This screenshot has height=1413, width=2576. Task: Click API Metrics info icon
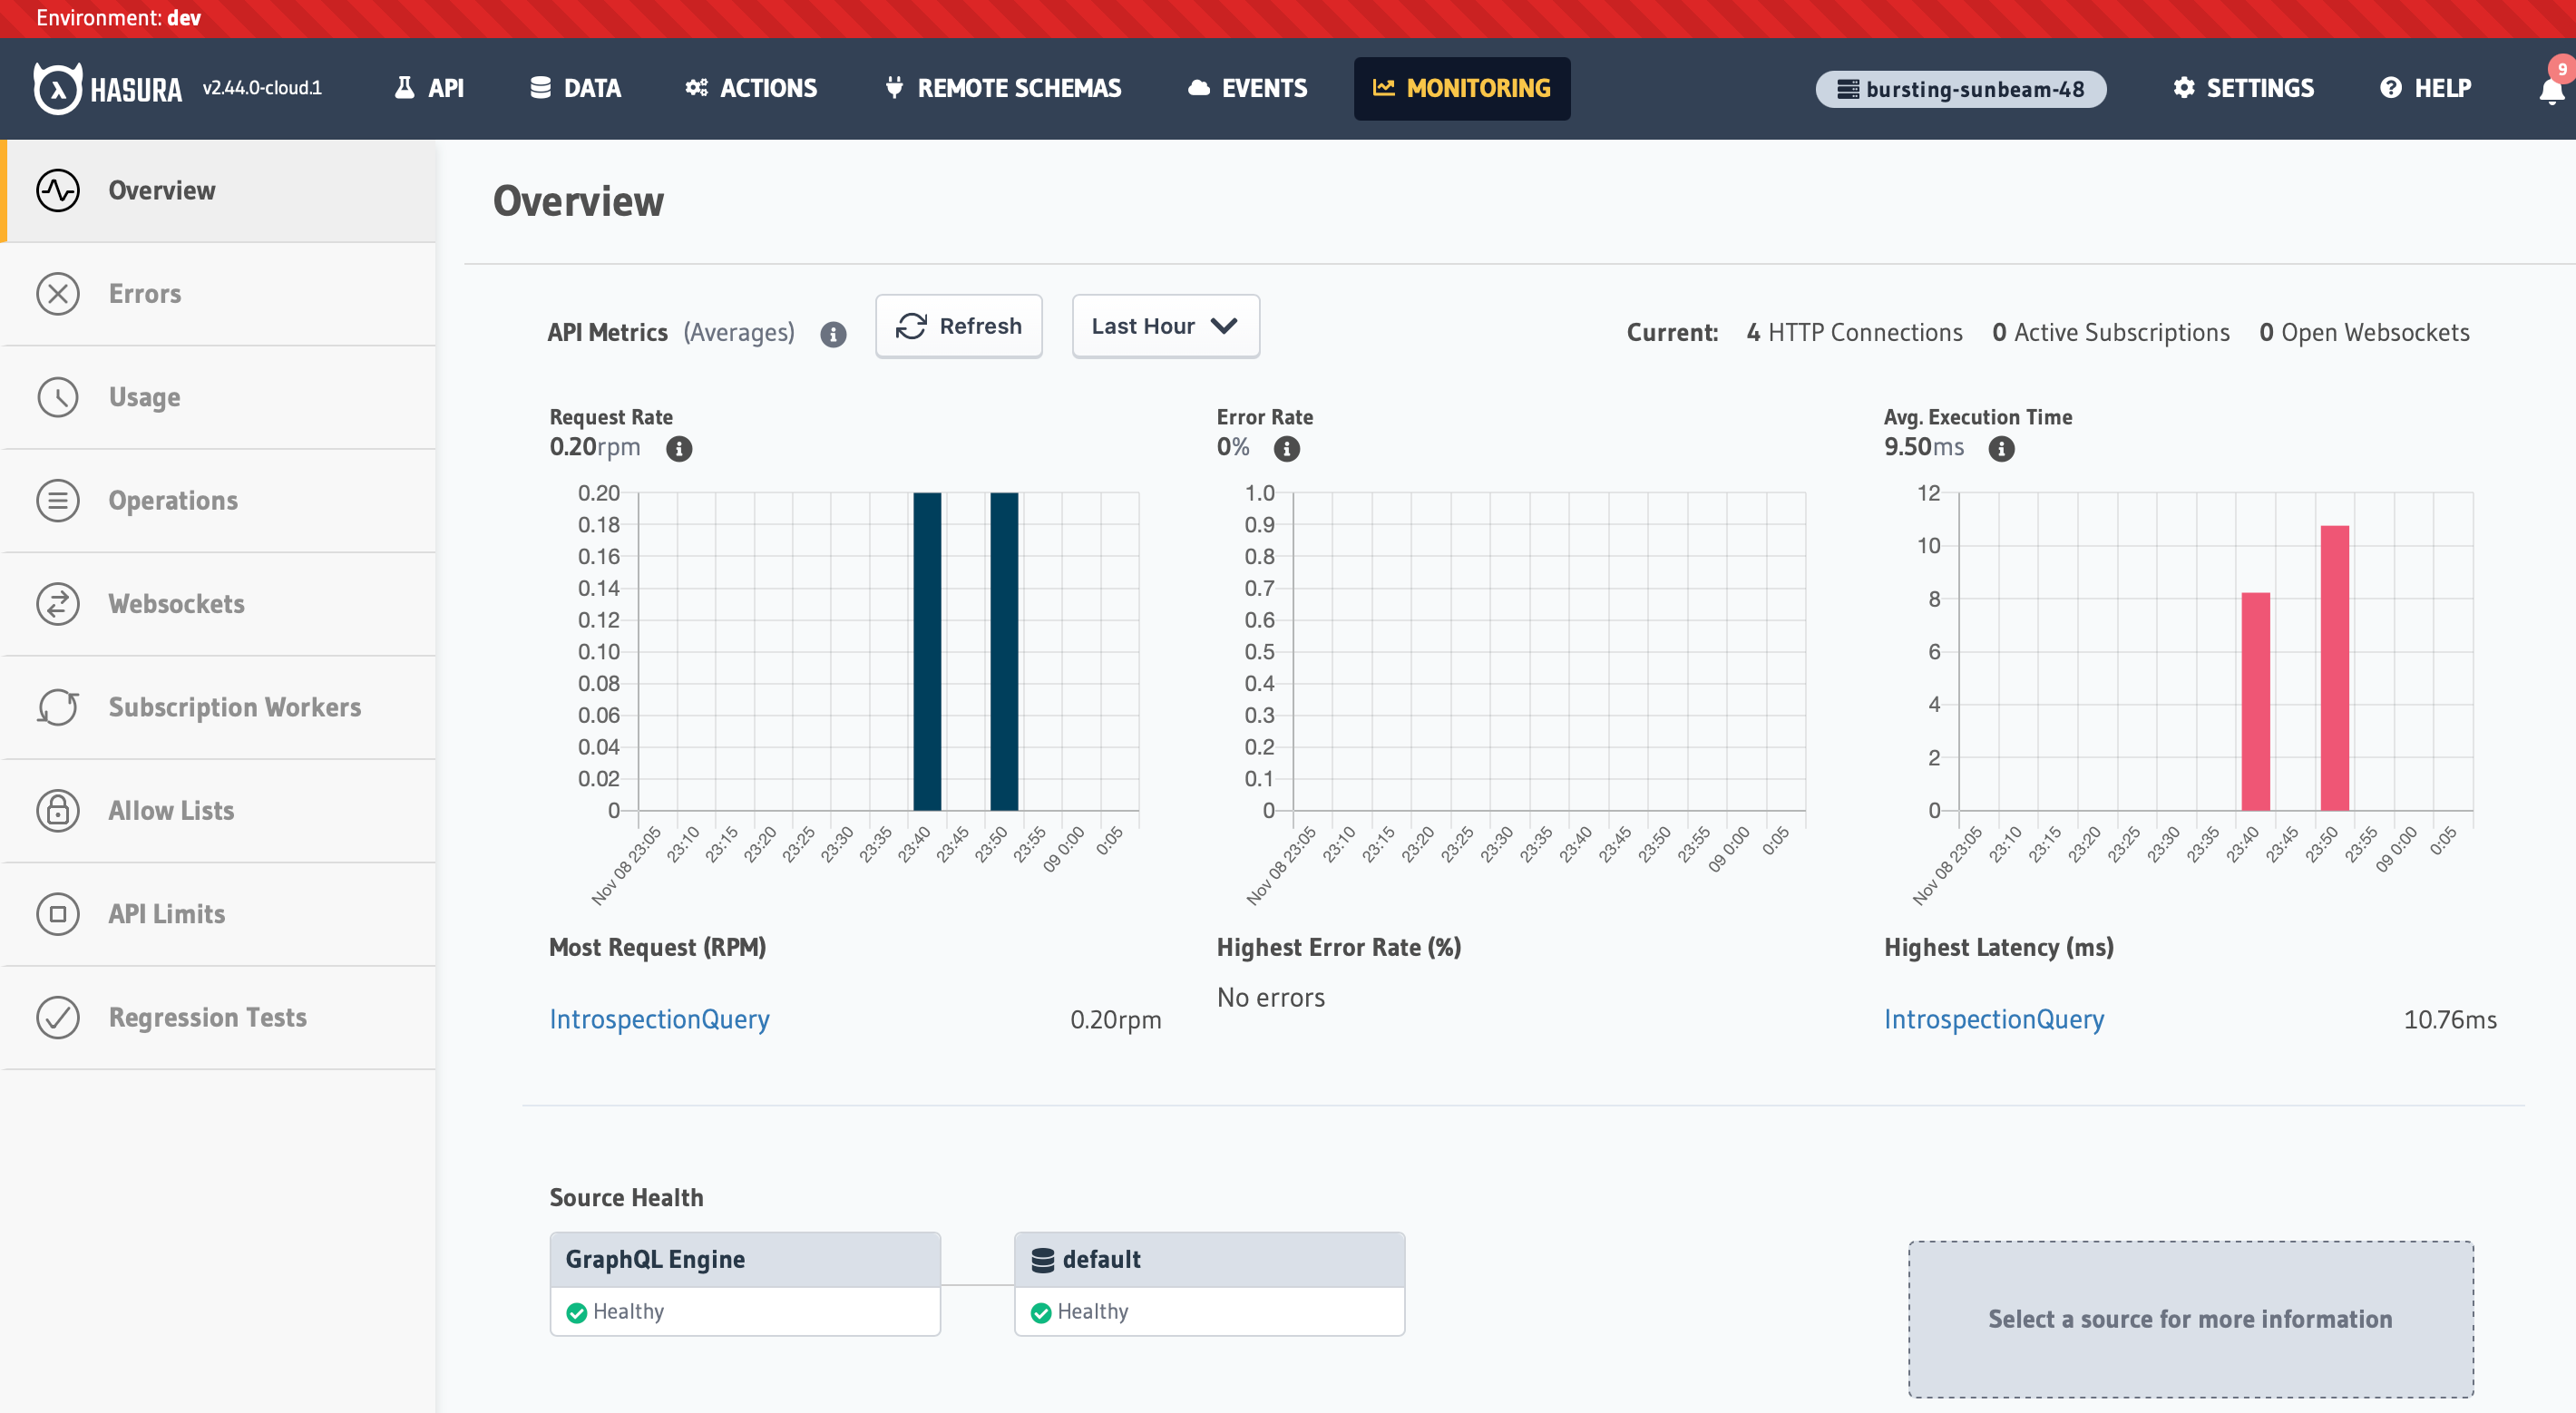tap(833, 334)
